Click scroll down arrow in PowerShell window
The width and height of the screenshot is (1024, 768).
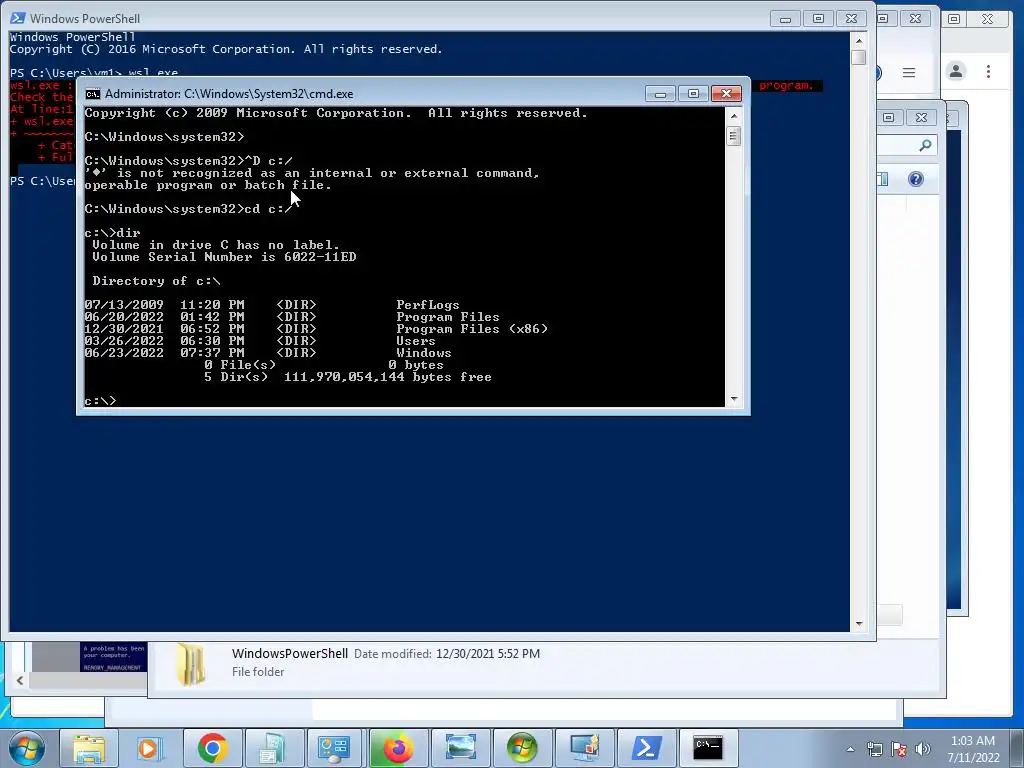click(859, 624)
